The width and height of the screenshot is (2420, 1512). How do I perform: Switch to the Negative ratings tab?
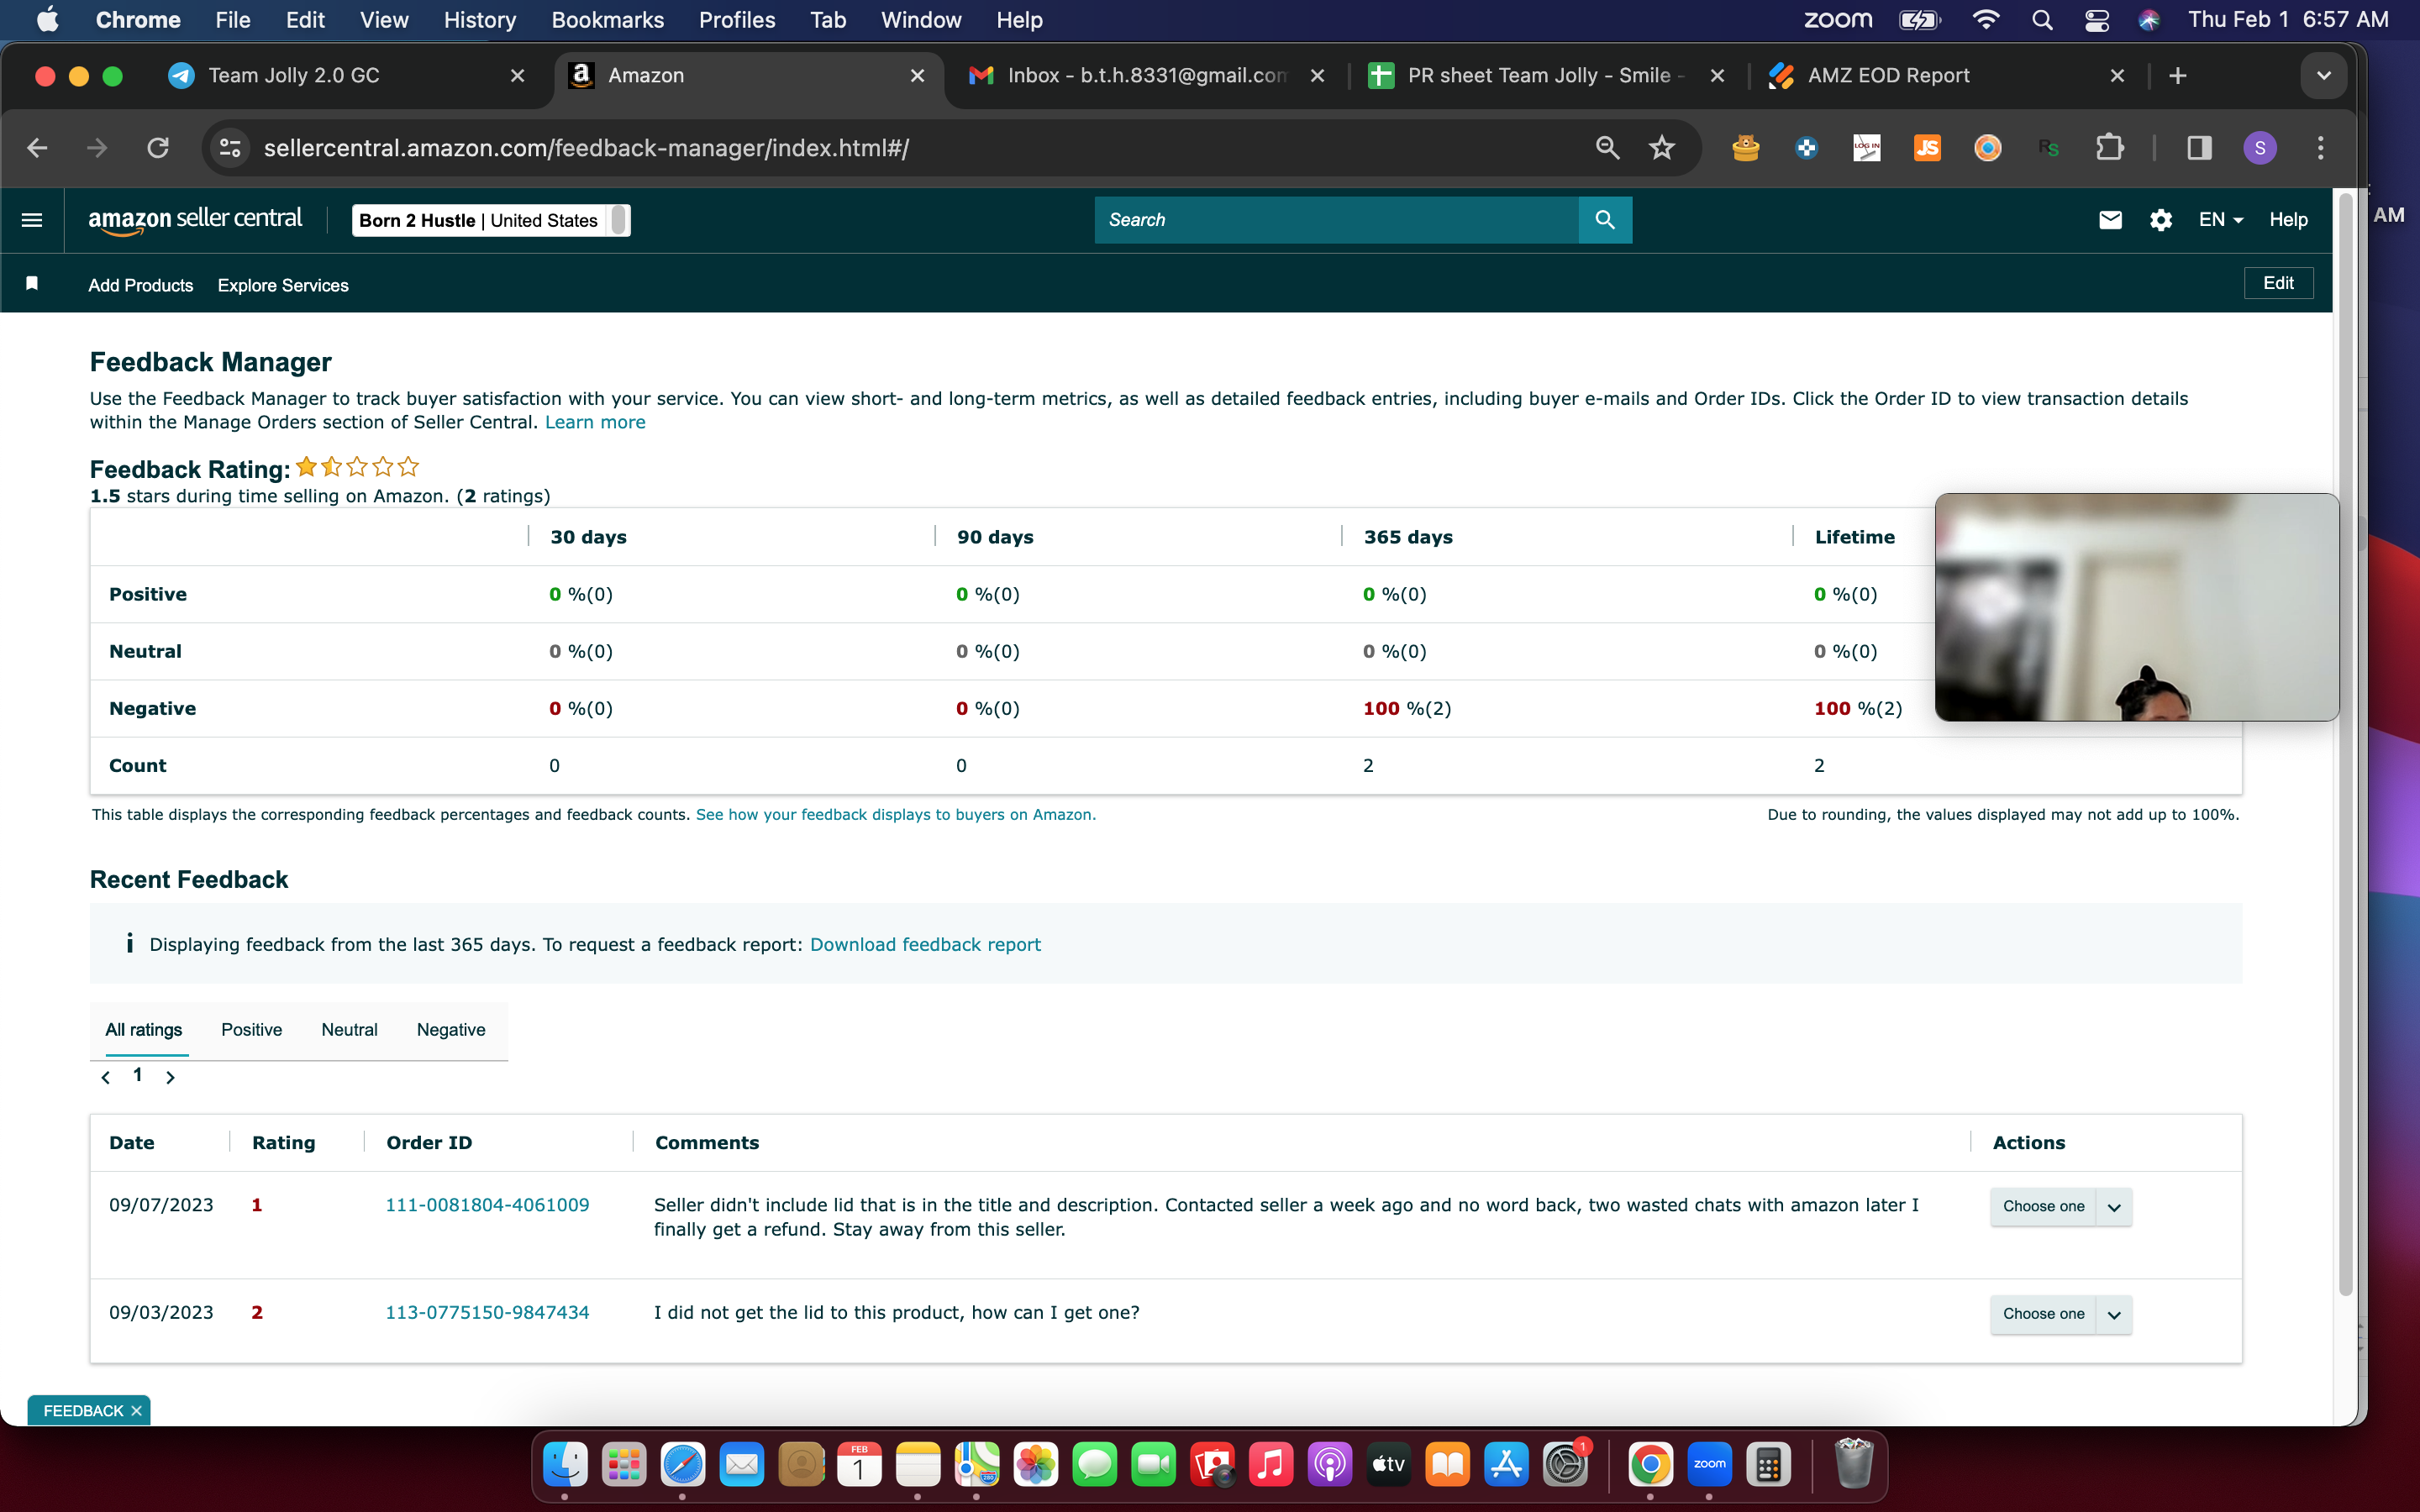click(451, 1030)
